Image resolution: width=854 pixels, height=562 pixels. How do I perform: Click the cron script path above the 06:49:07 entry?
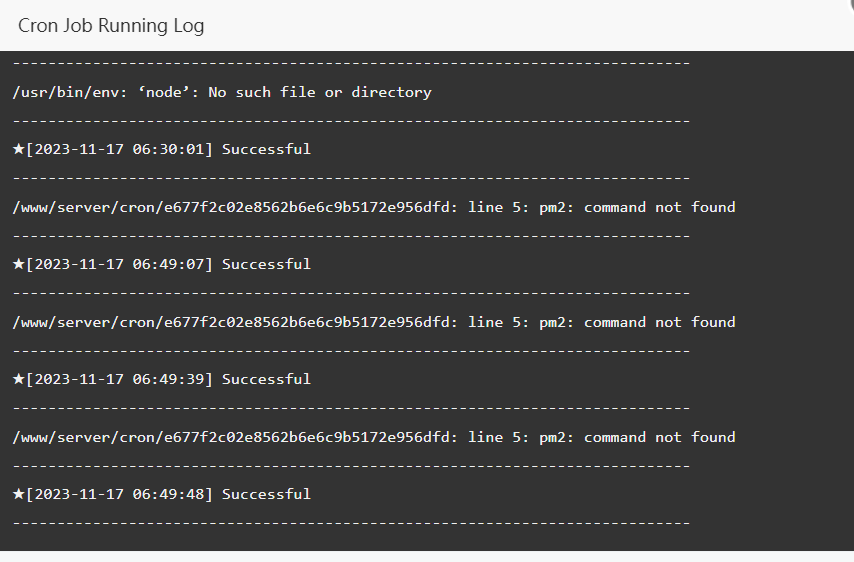[x=234, y=207]
